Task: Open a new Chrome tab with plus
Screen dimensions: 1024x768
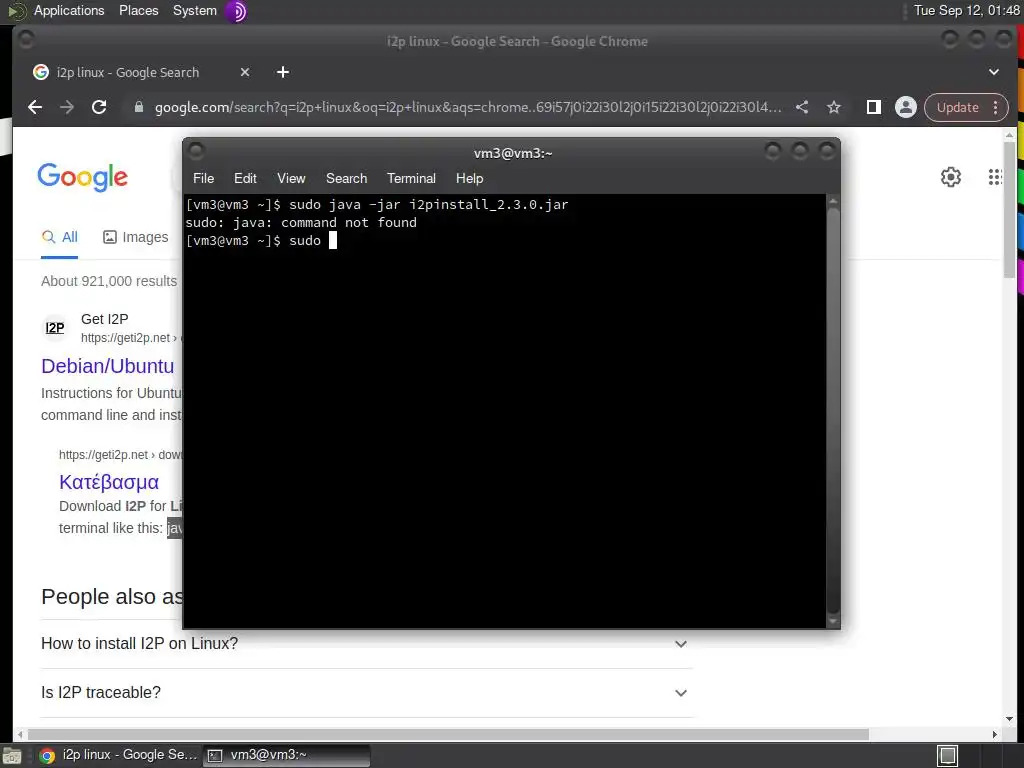Action: 283,72
